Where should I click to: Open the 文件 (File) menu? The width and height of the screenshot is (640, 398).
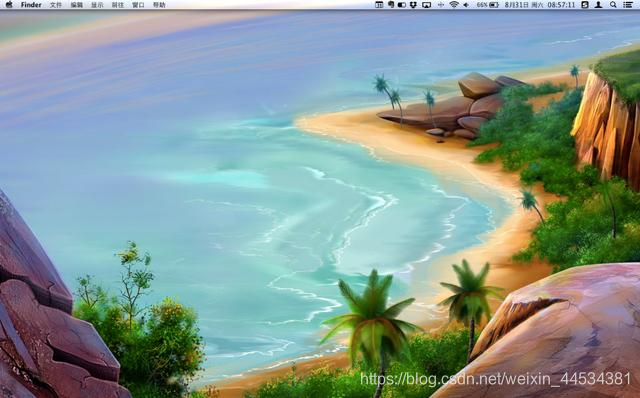pyautogui.click(x=56, y=5)
